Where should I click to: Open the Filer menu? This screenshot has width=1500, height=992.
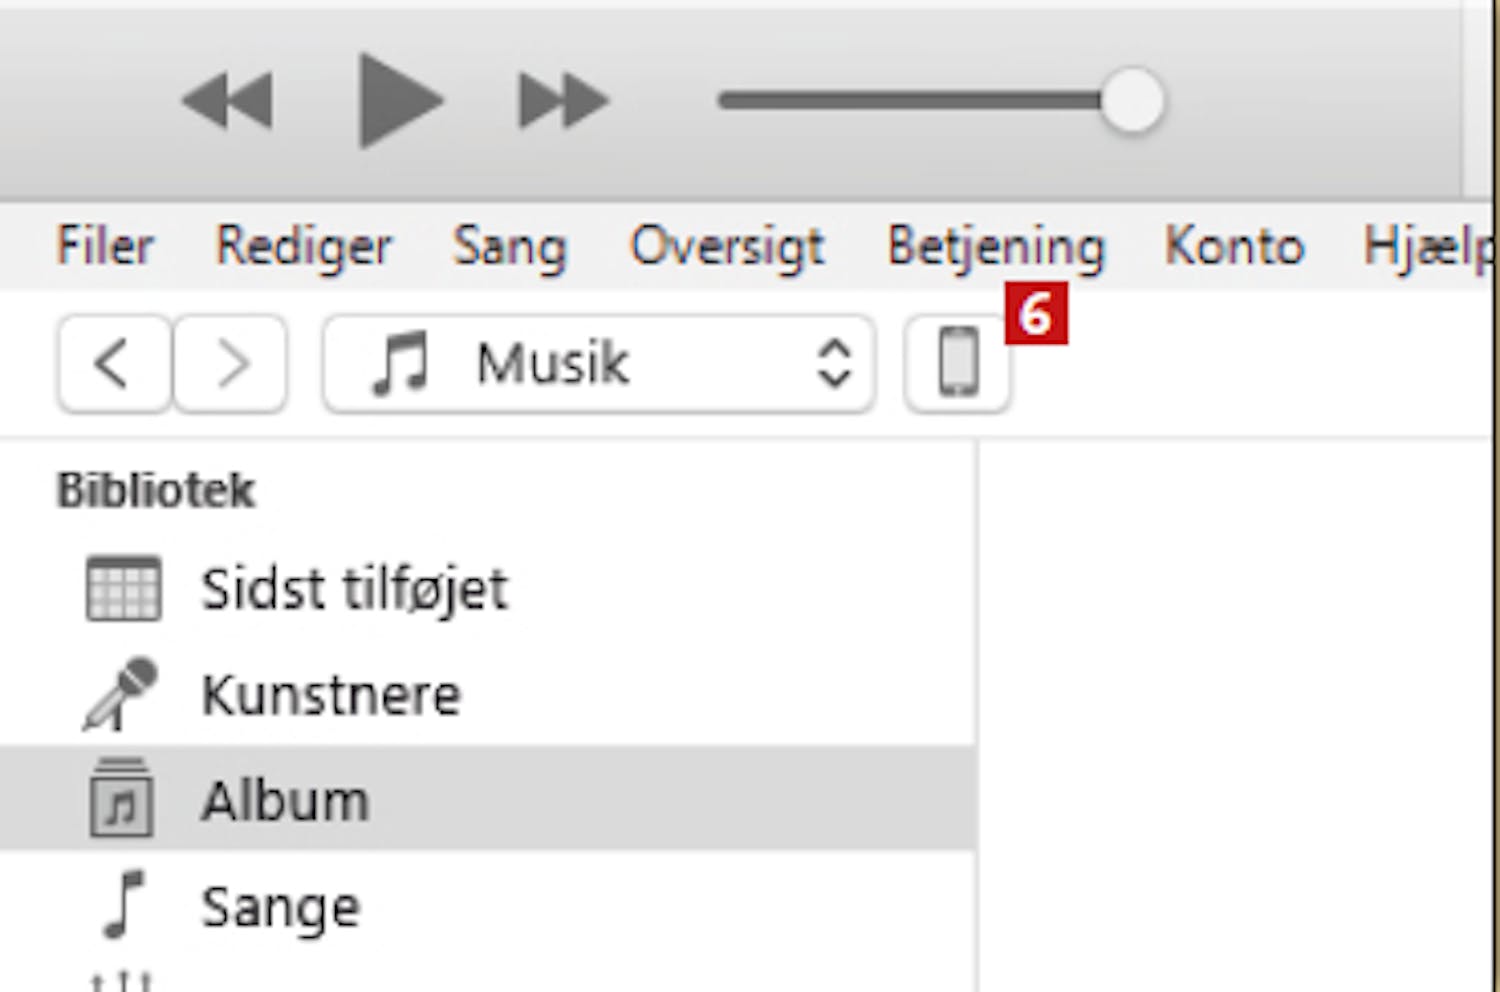tap(105, 246)
